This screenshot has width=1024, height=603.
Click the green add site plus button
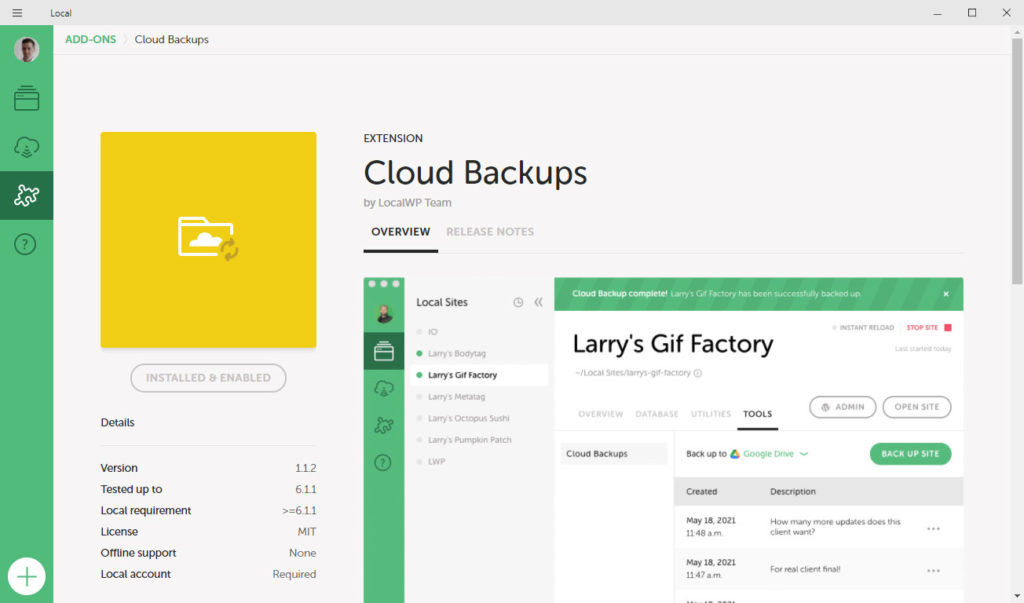click(27, 576)
